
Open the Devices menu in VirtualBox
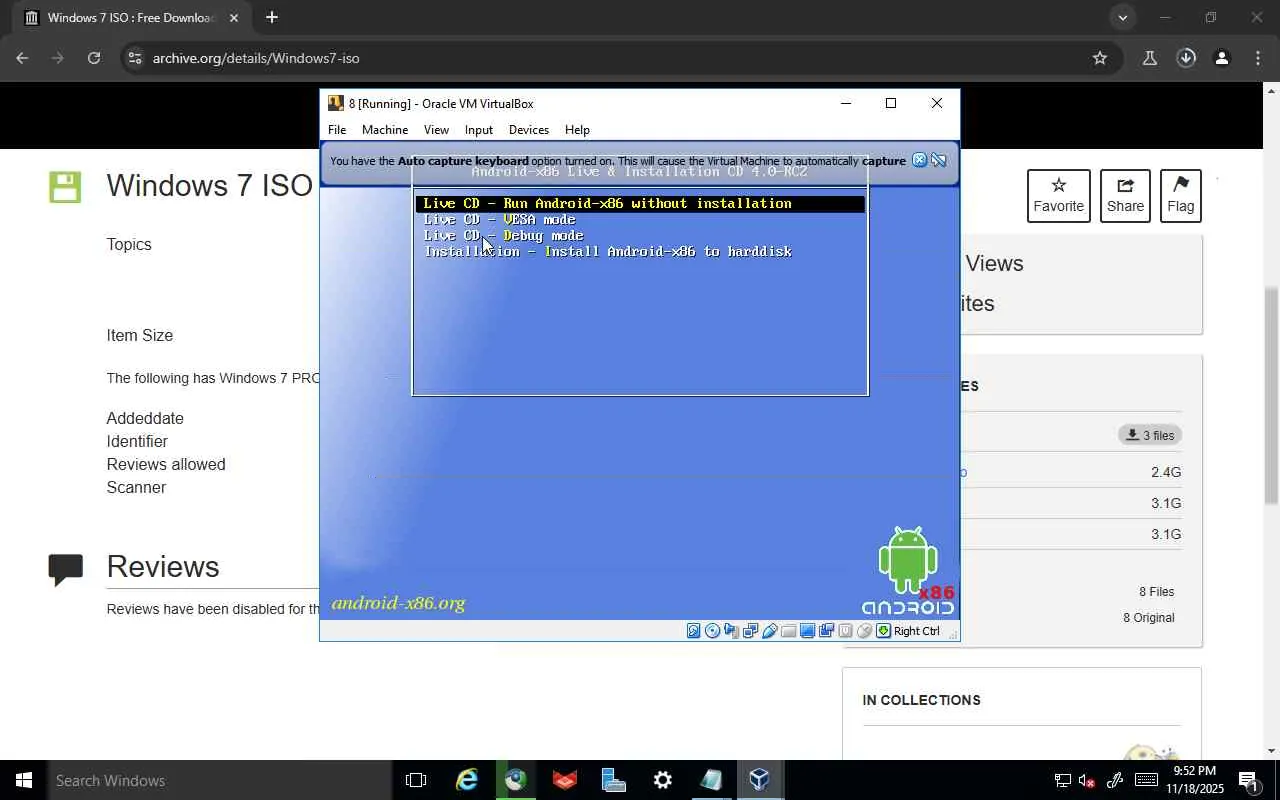[x=529, y=130]
